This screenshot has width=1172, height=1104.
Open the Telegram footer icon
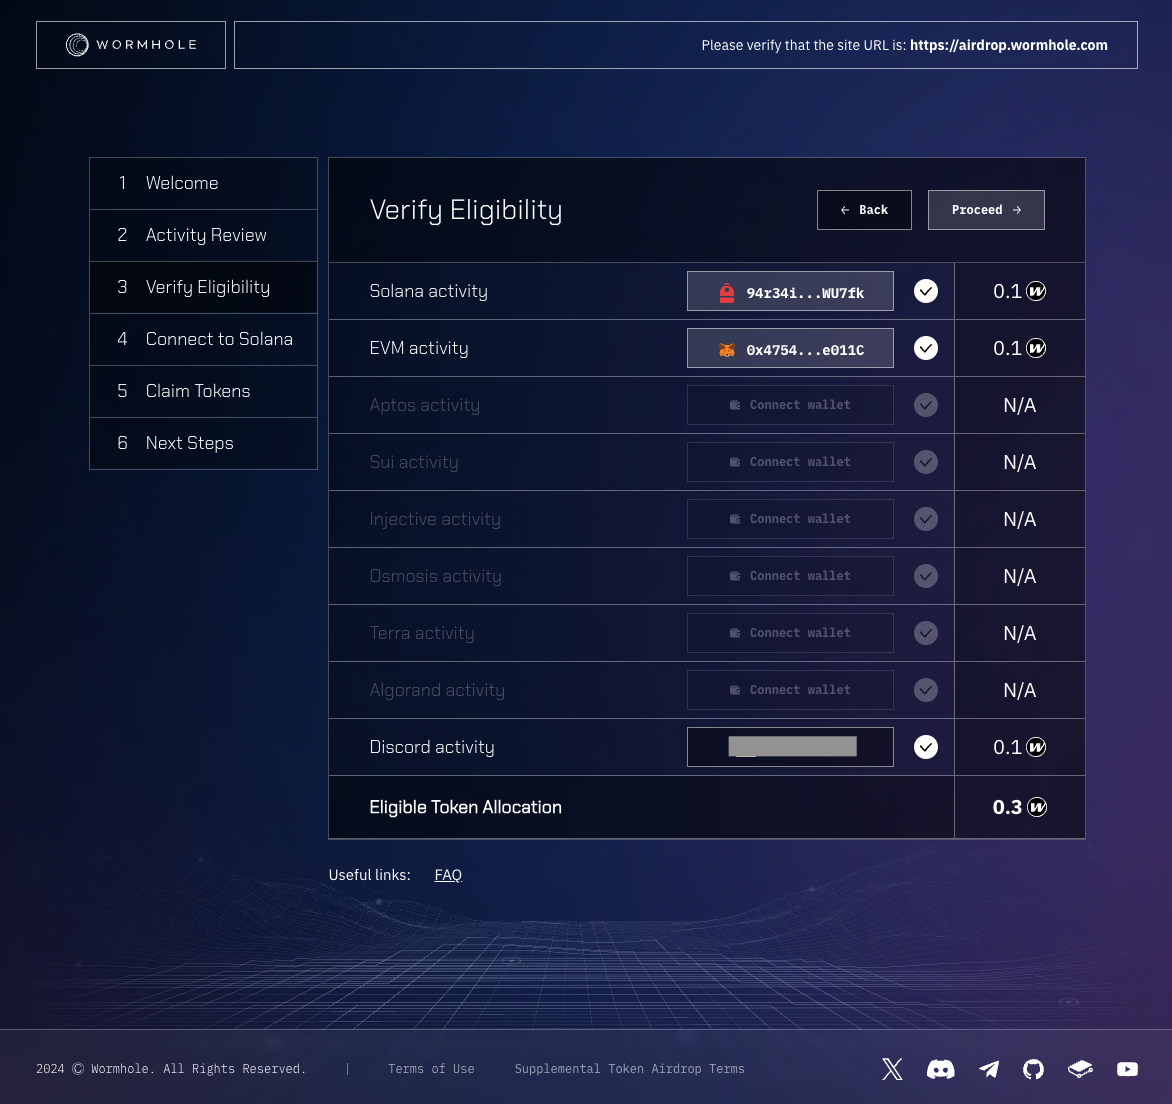989,1069
